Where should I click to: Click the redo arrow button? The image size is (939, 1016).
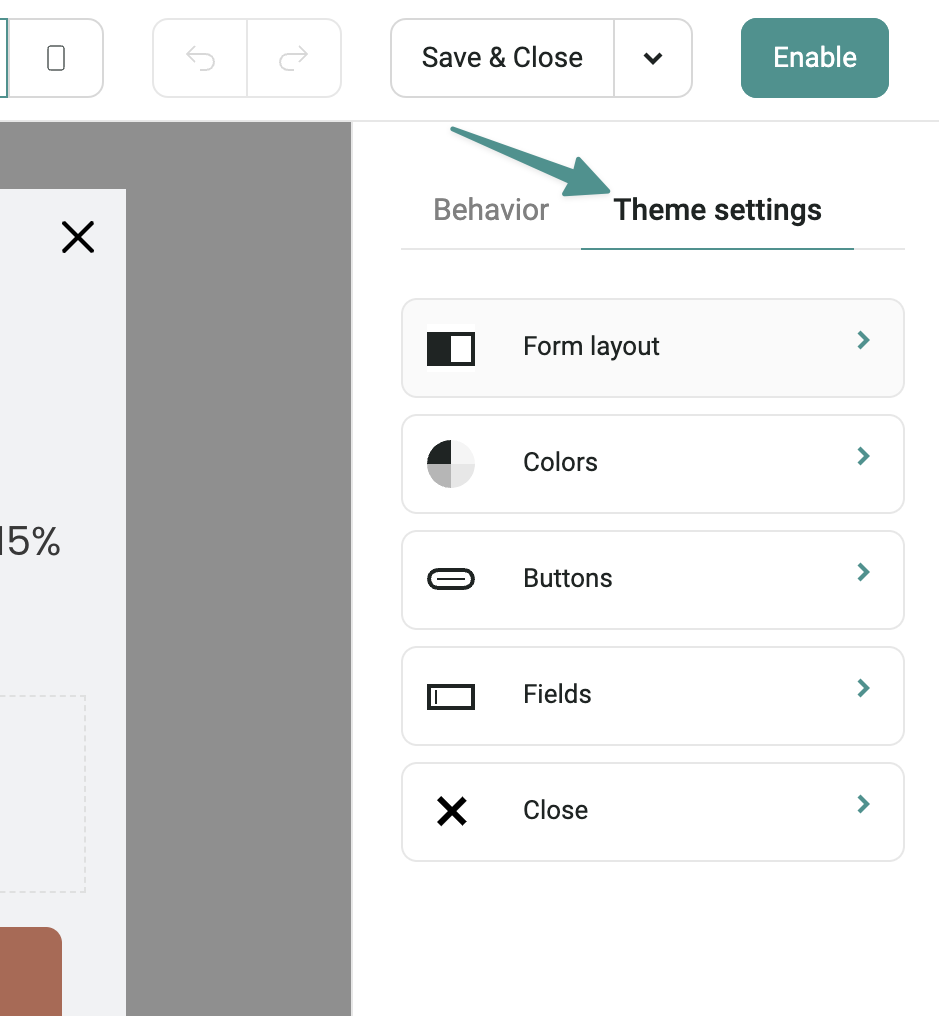tap(294, 58)
